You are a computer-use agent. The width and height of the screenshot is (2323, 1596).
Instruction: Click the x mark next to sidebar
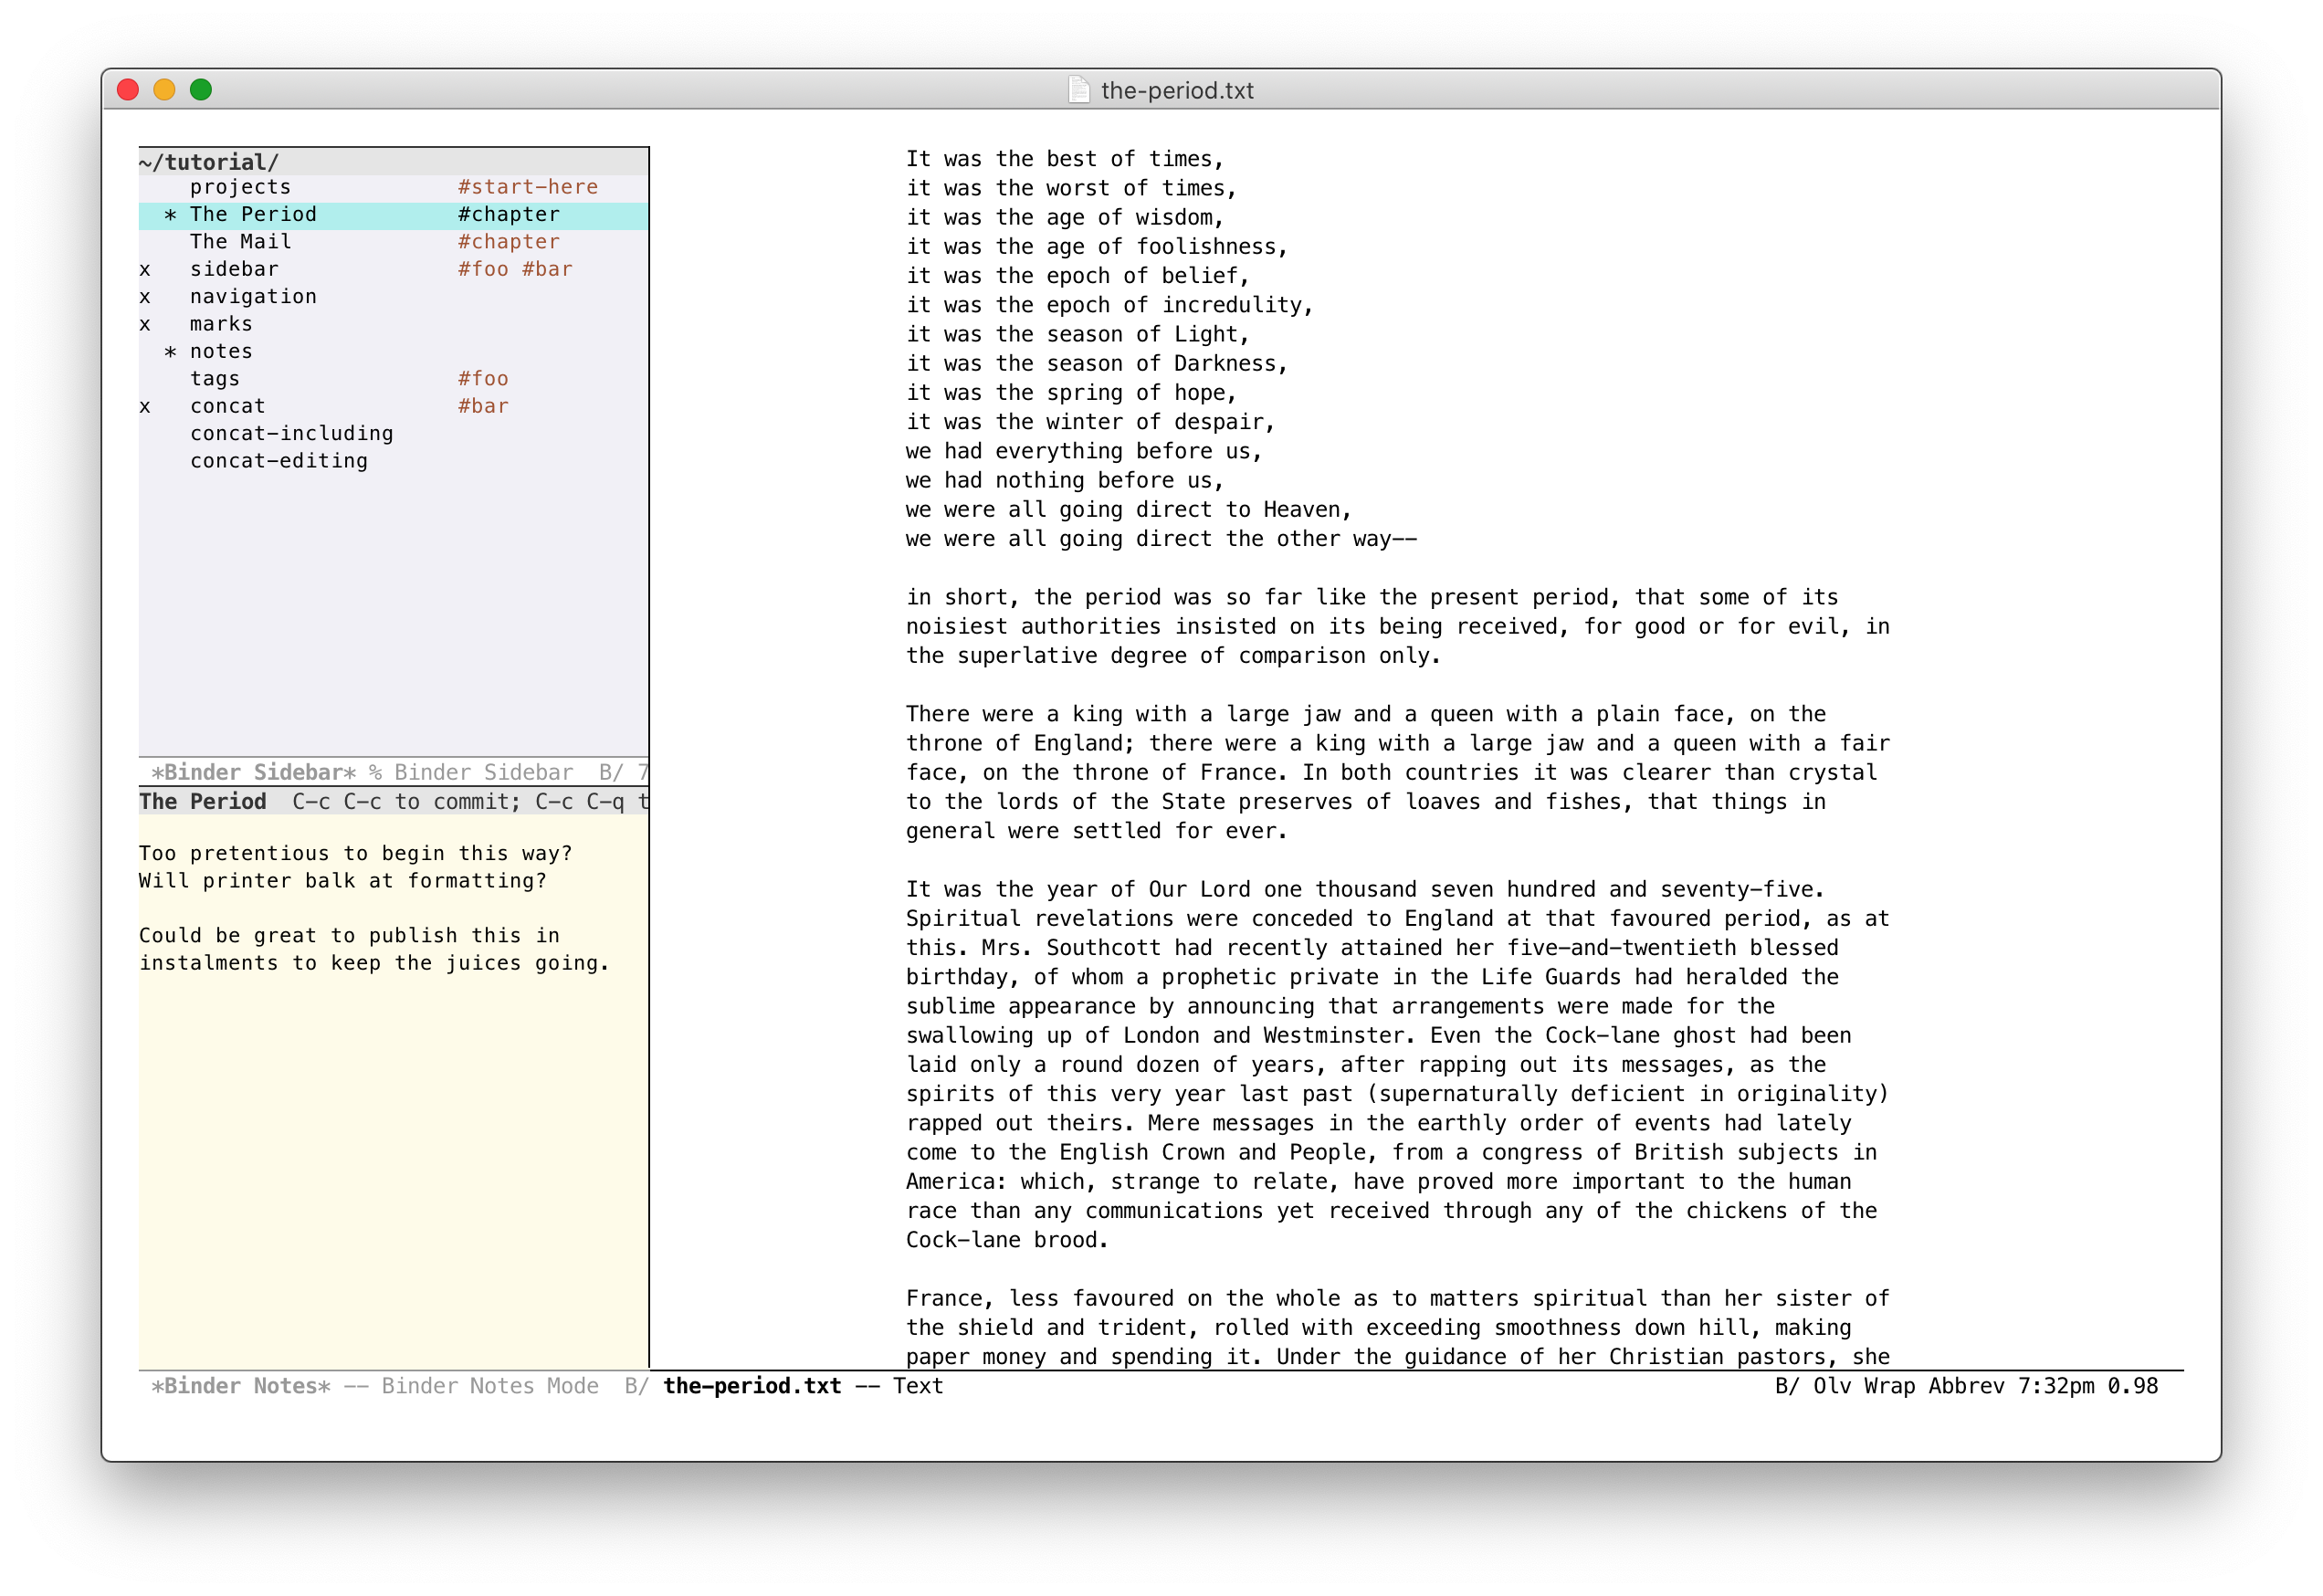point(145,270)
